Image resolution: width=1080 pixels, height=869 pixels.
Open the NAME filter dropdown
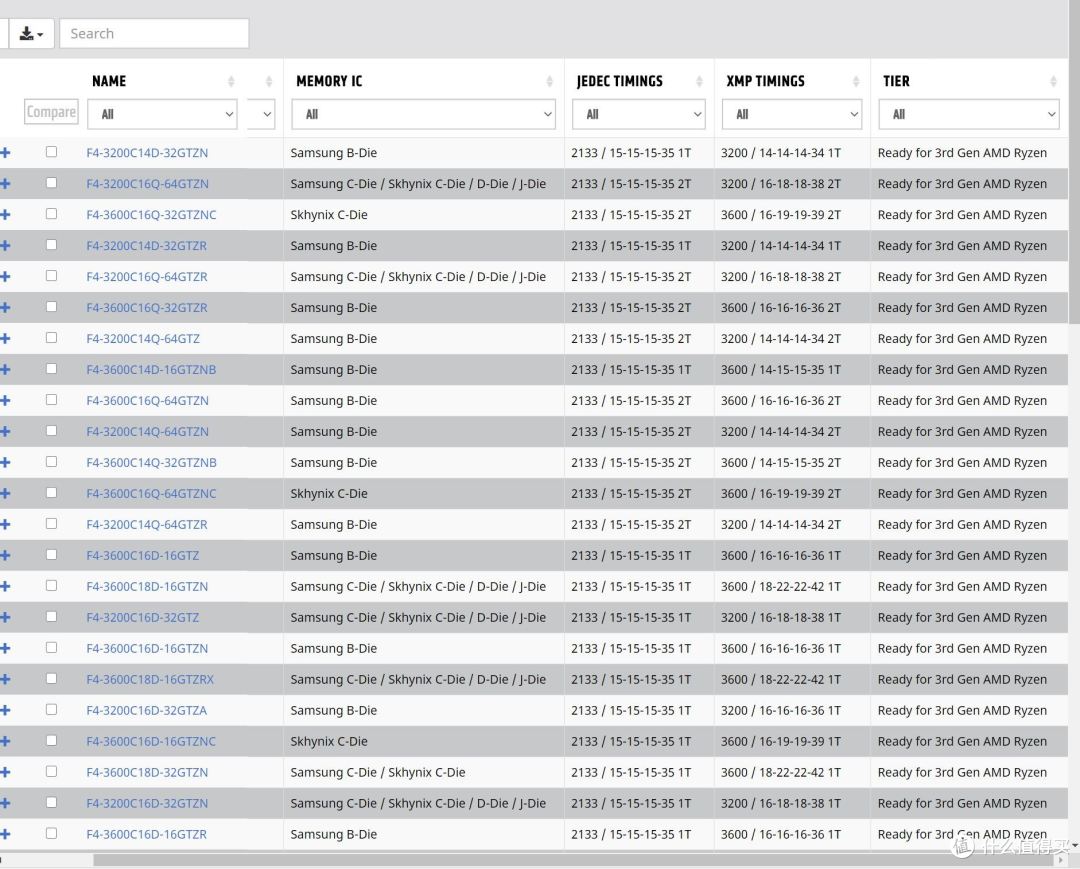[x=163, y=114]
